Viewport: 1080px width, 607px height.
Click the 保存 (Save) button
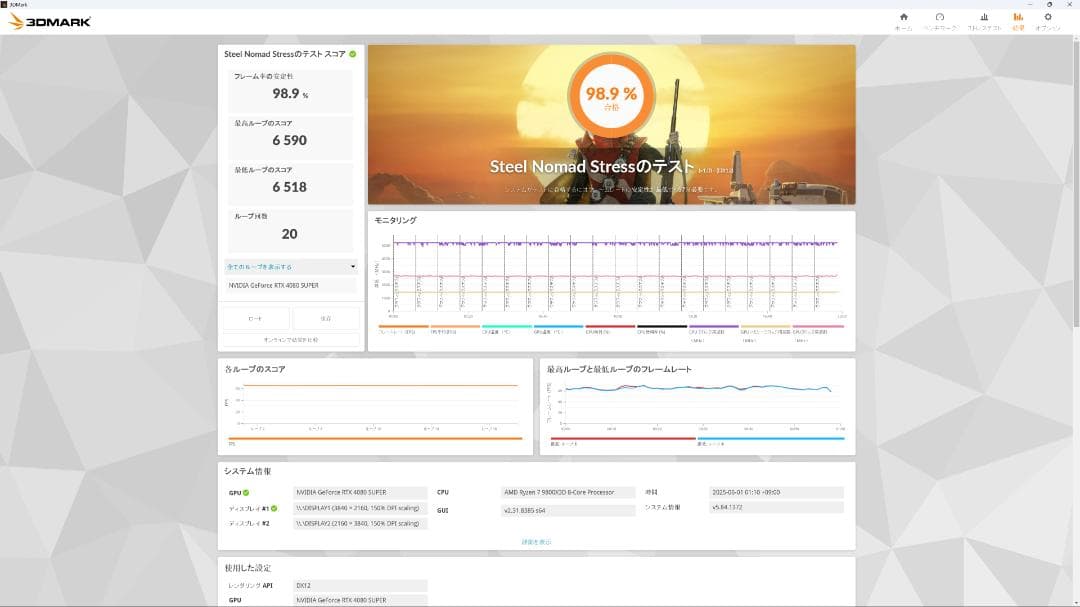(326, 318)
